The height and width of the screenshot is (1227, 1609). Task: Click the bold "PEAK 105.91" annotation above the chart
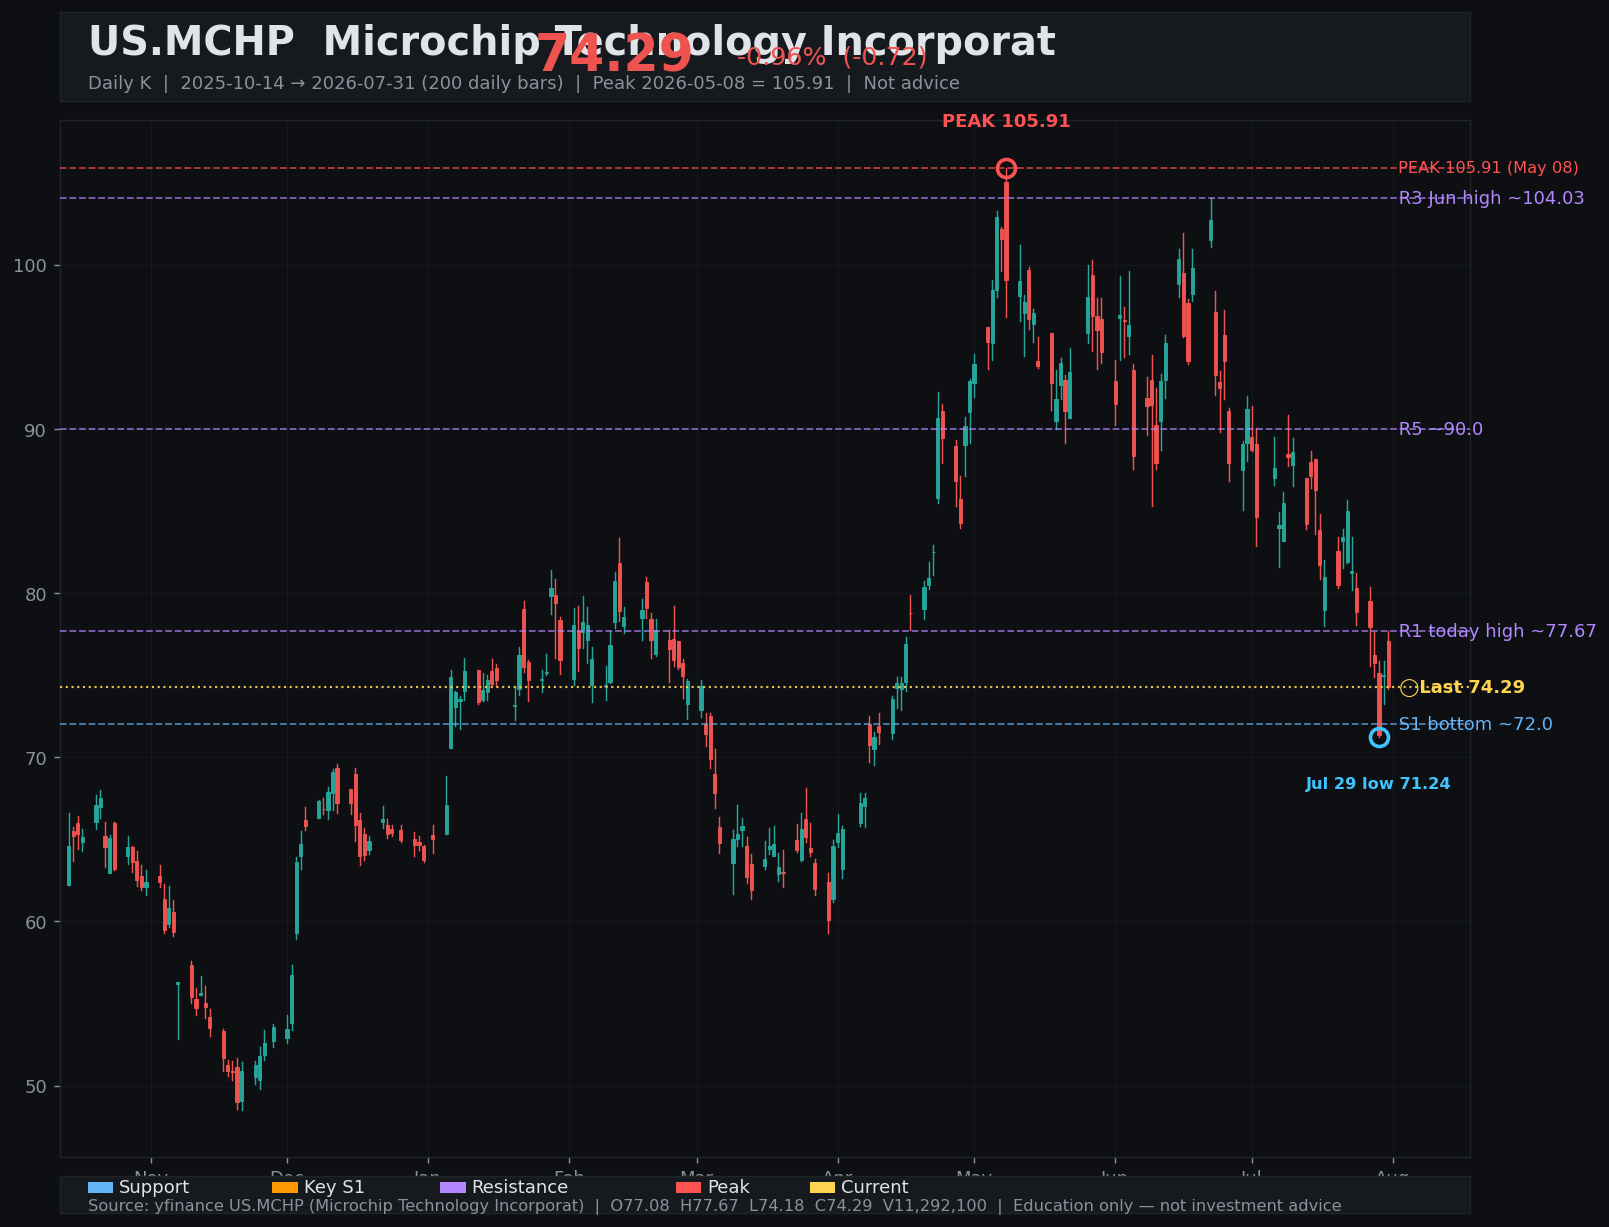tap(1006, 121)
